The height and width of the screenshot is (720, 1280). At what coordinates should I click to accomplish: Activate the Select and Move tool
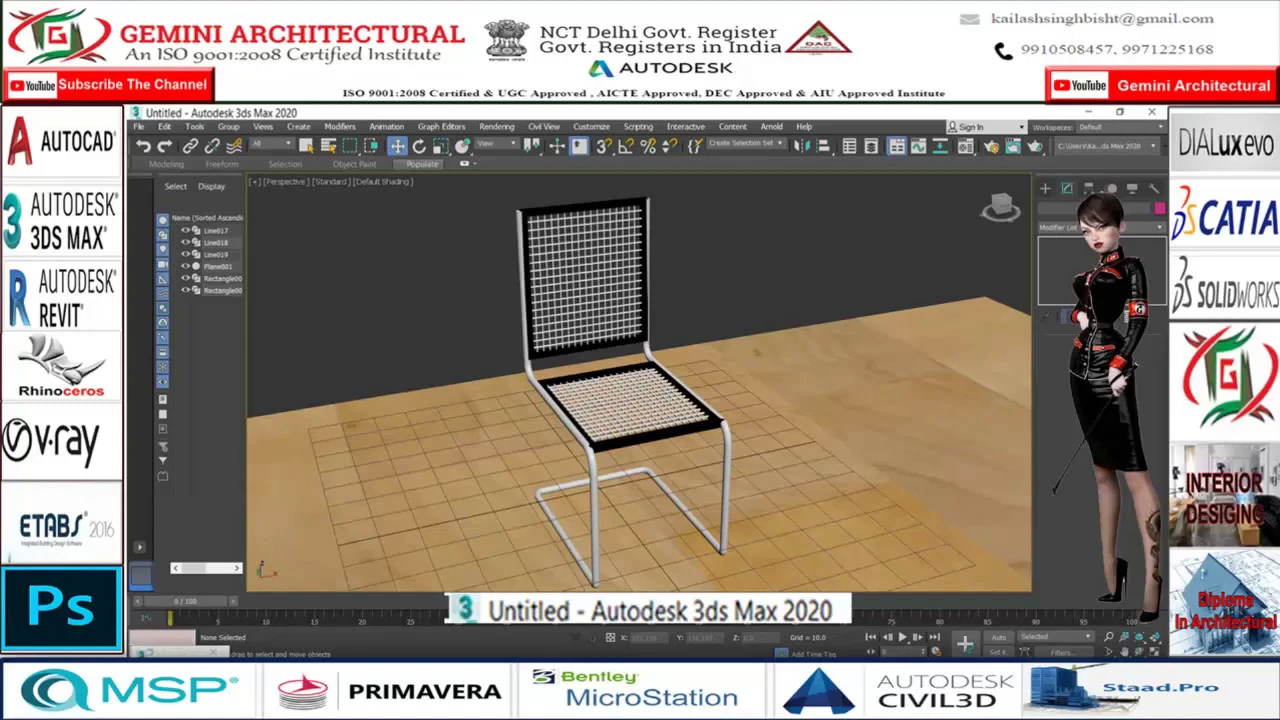coord(397,147)
